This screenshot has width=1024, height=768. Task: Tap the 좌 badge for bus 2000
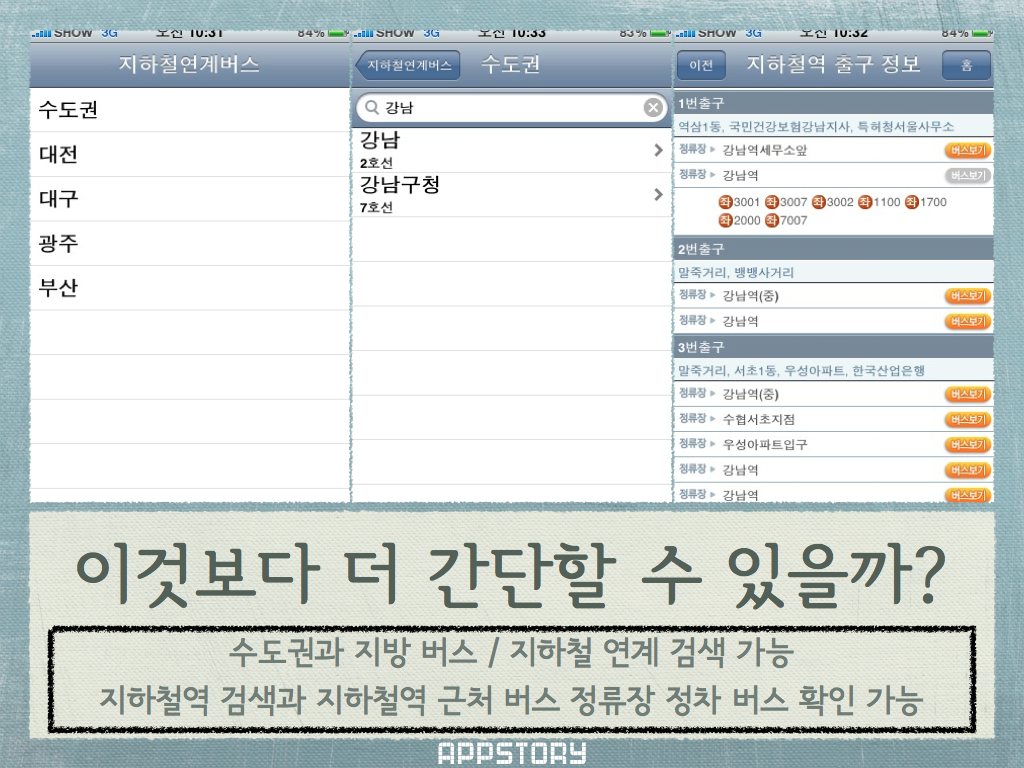pos(725,220)
